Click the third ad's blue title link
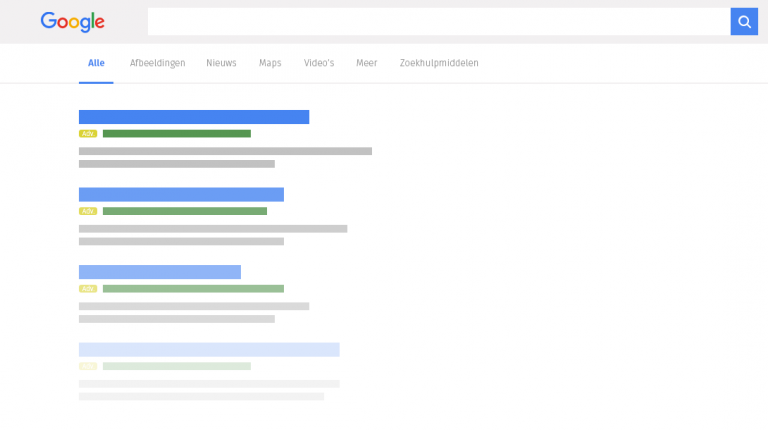Viewport: 768px width, 430px height. click(x=160, y=272)
